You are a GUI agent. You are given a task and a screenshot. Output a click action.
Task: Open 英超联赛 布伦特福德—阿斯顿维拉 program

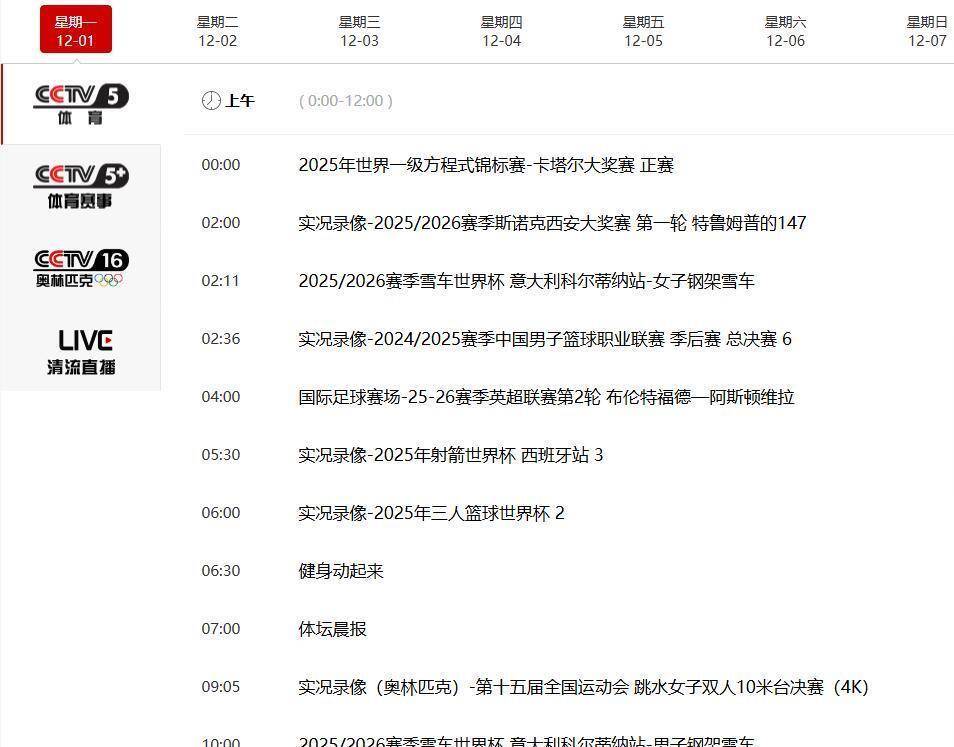[x=546, y=397]
